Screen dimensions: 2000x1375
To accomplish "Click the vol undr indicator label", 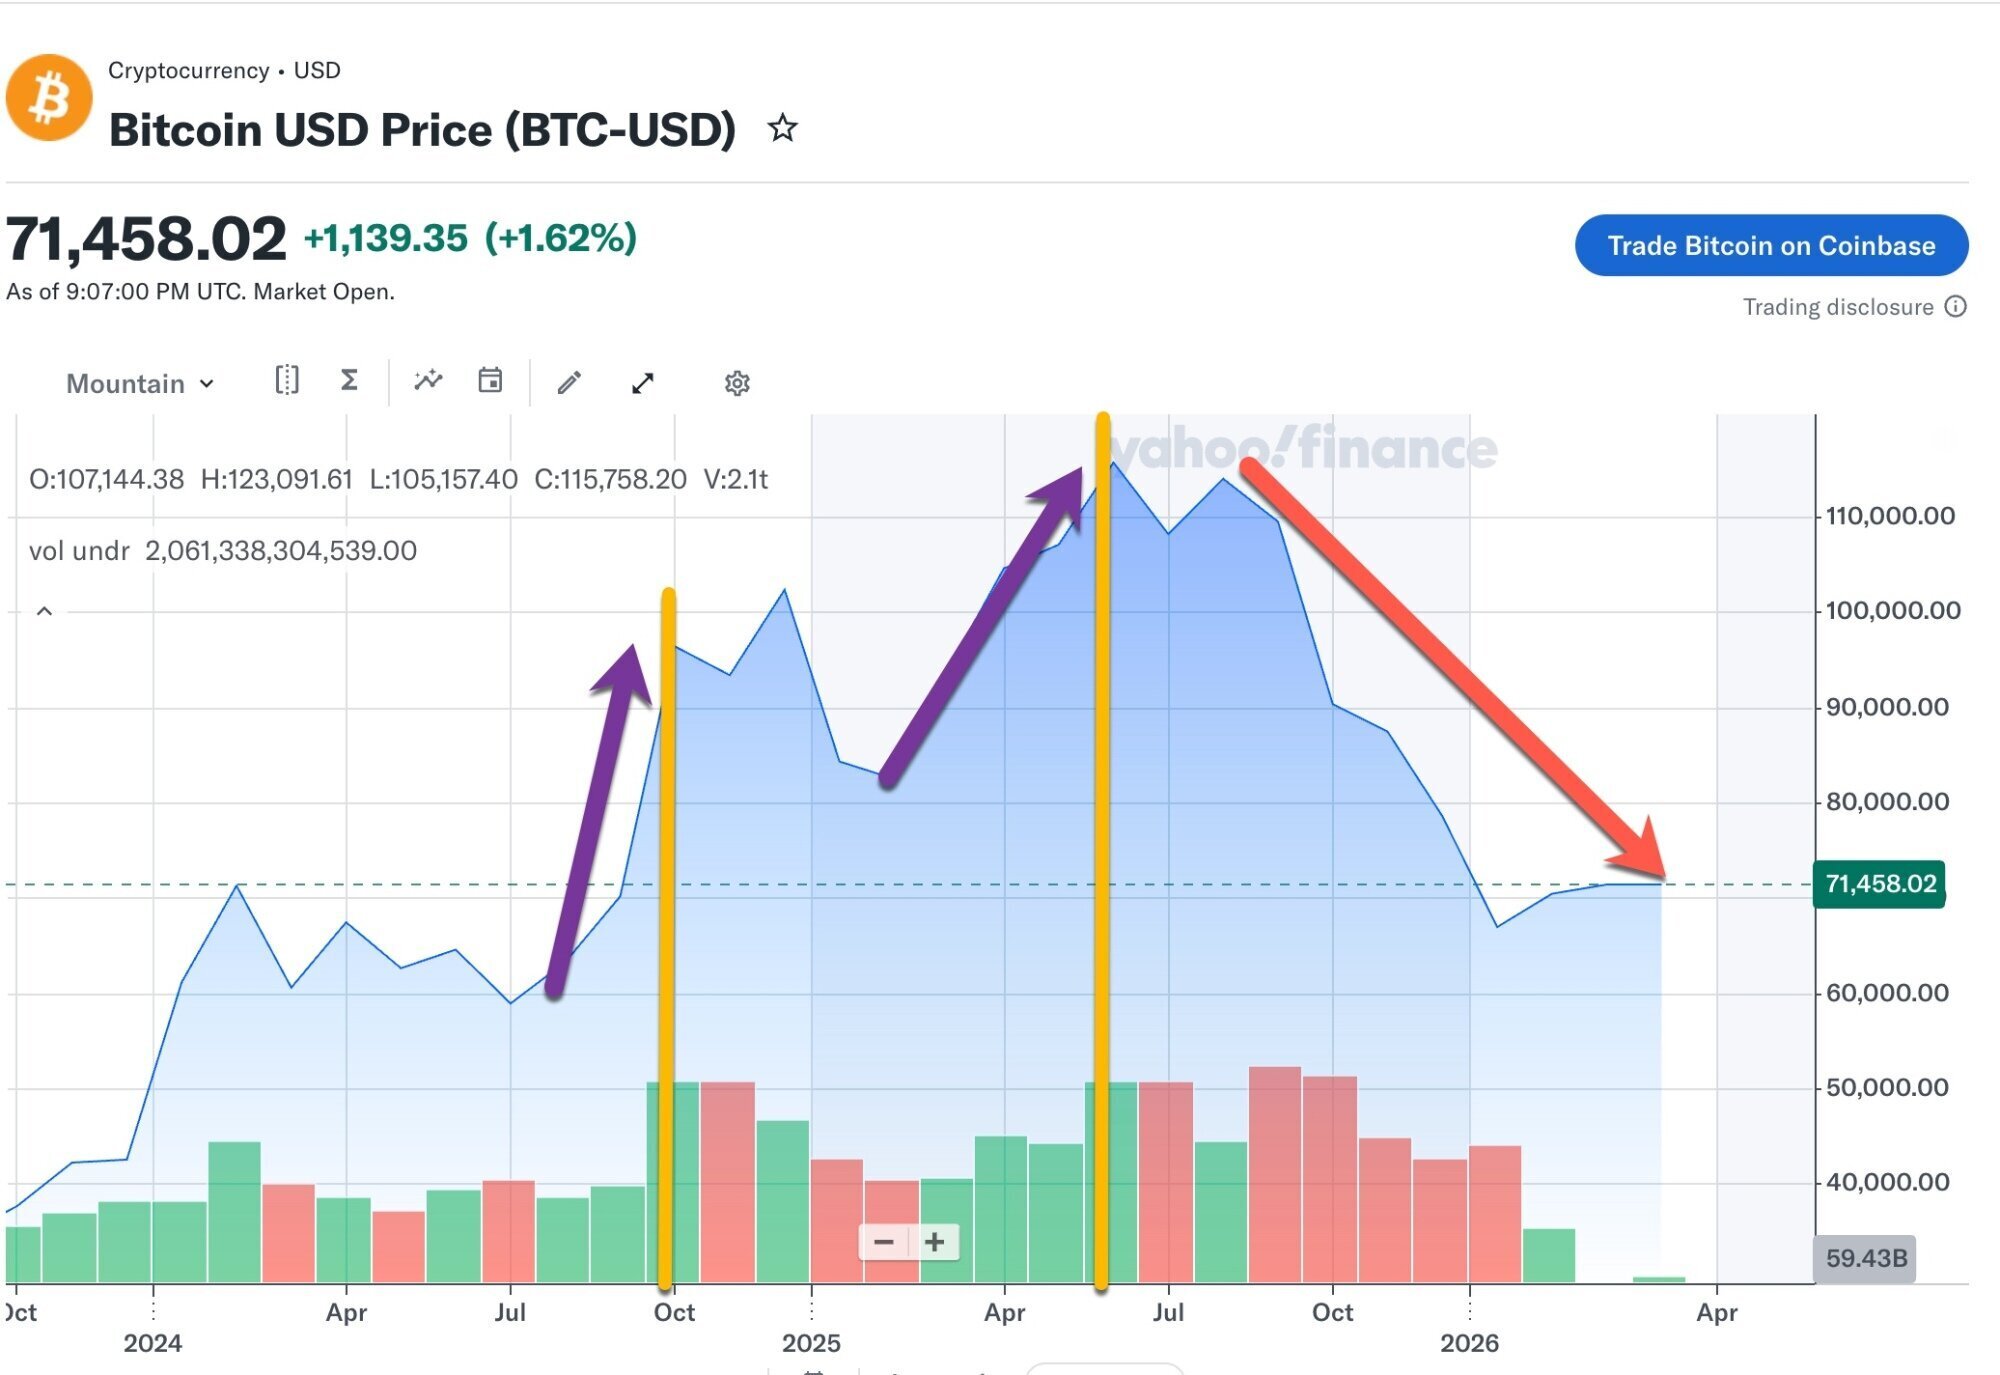I will pos(79,551).
